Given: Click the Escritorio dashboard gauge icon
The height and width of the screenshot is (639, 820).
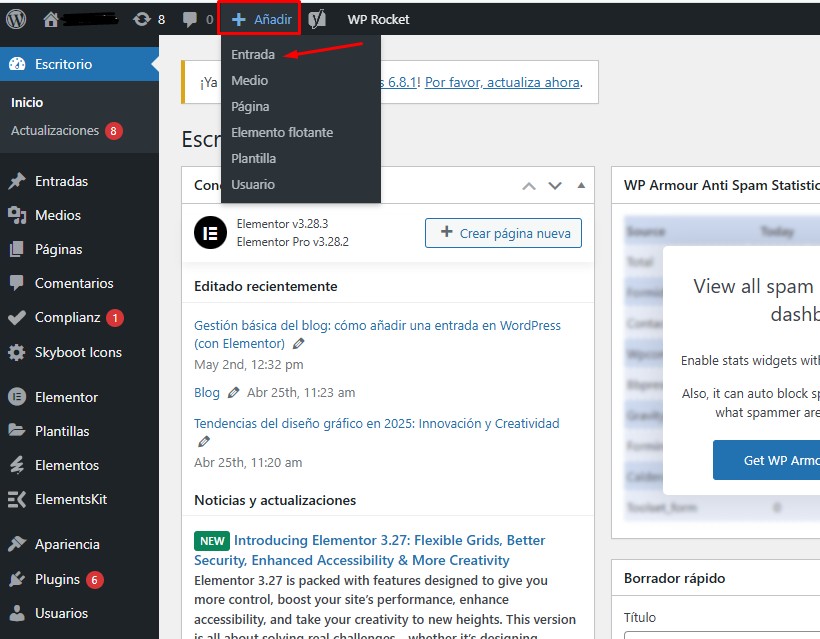Looking at the screenshot, I should tap(17, 64).
